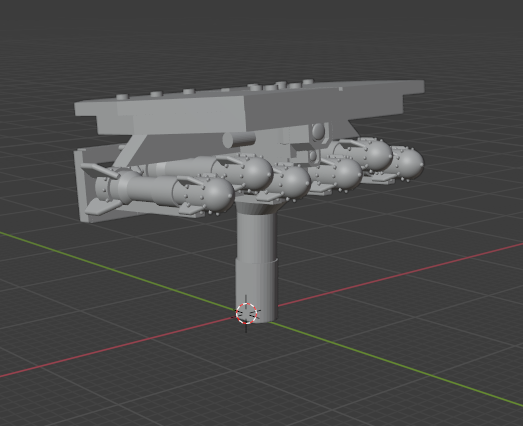
Task: Click the round knob on the mounting bracket
Action: [318, 131]
